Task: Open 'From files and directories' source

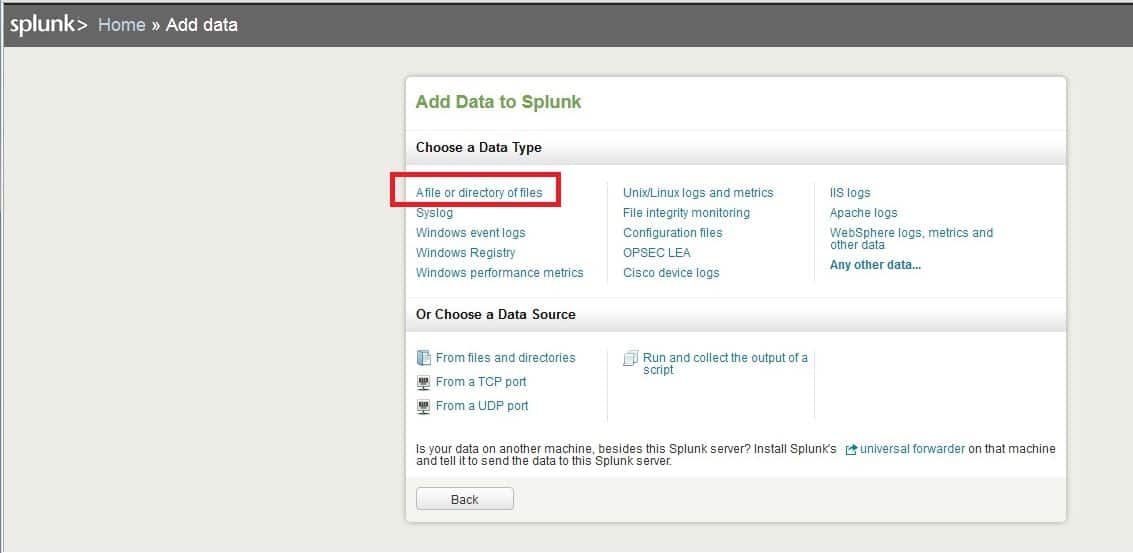Action: coord(505,358)
